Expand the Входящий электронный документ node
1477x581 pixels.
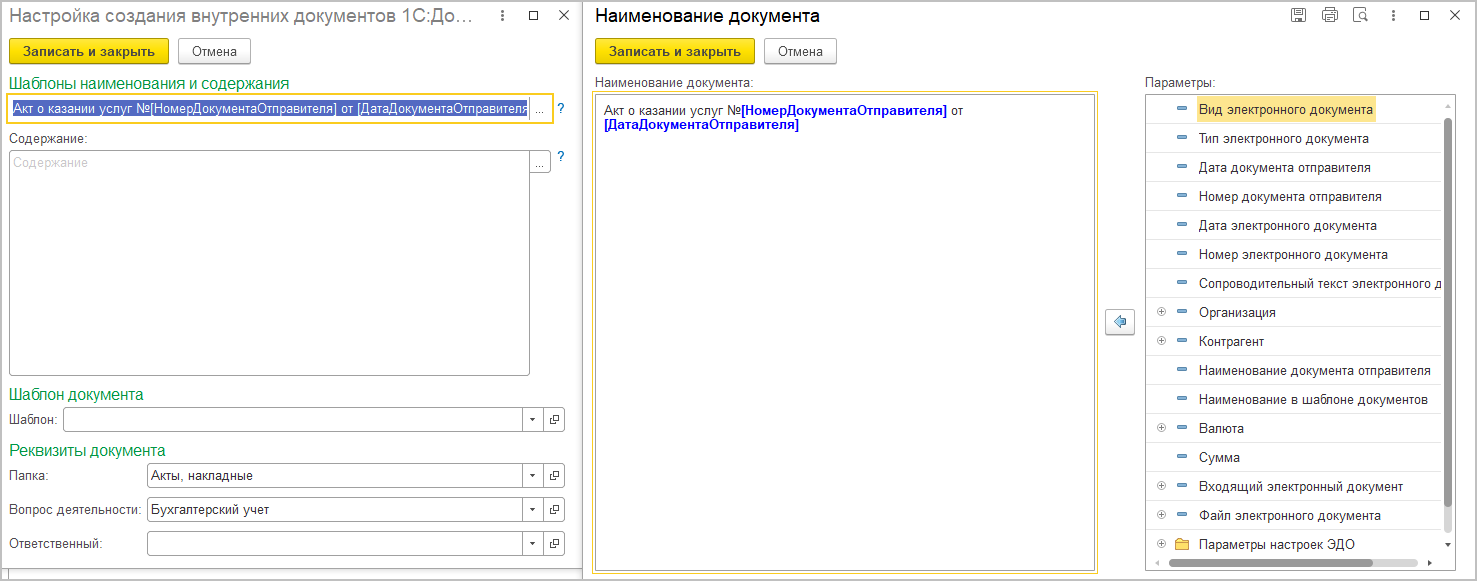(x=1161, y=486)
